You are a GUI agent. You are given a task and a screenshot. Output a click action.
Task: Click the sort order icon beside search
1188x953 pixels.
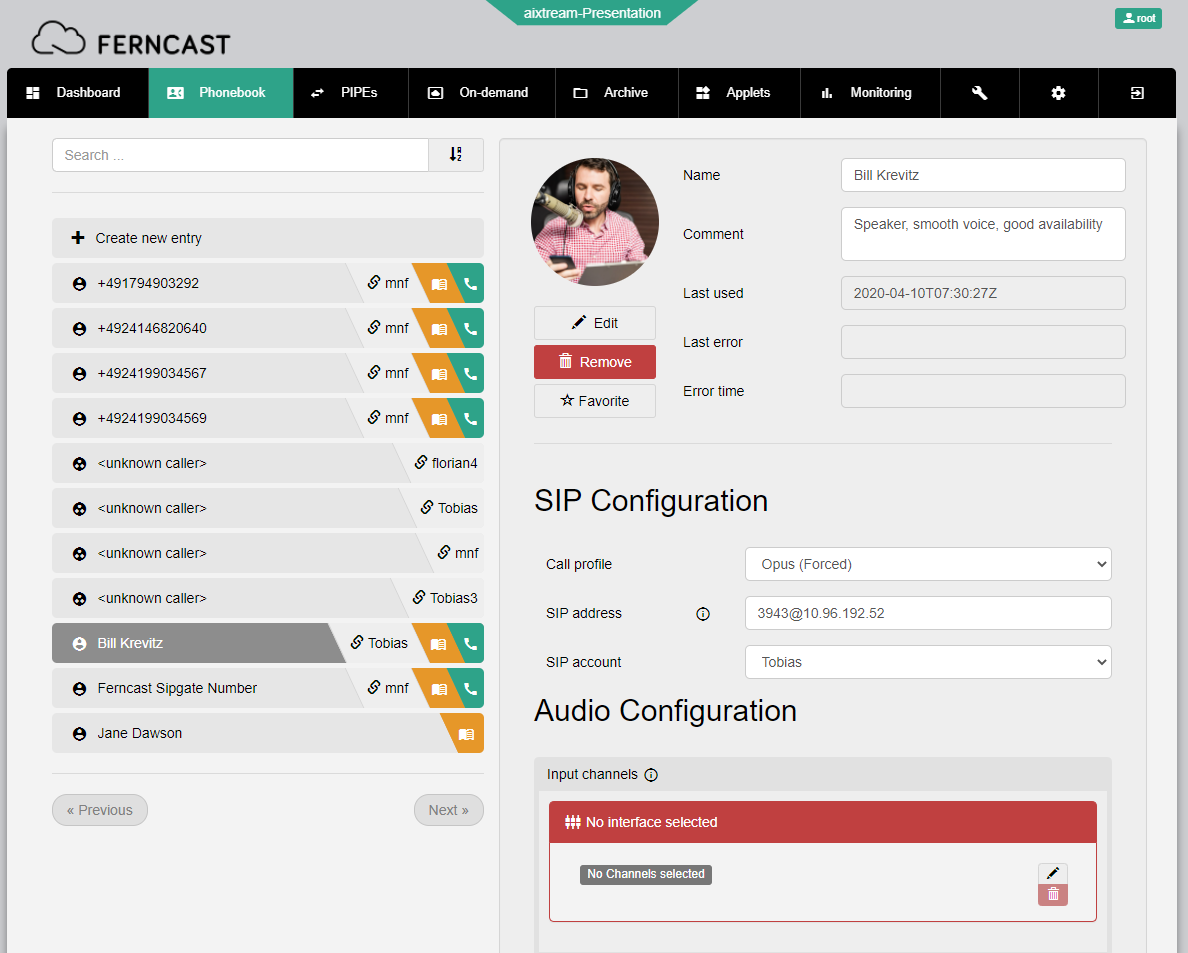[456, 155]
